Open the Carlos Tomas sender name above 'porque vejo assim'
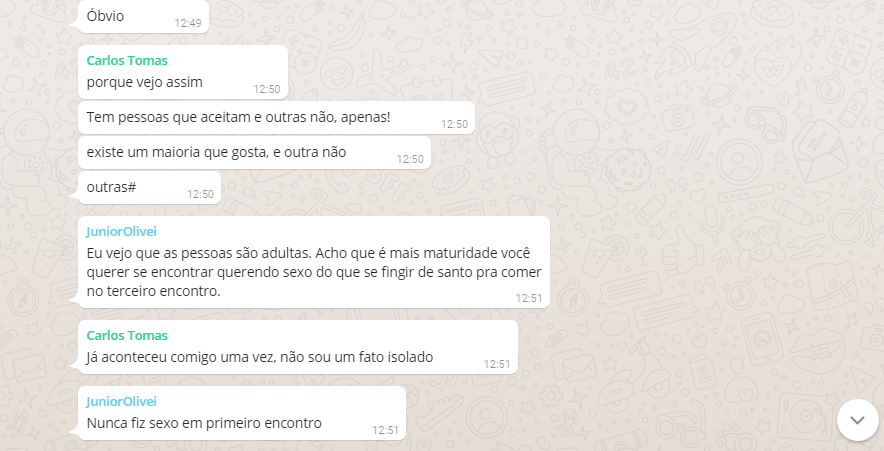The width and height of the screenshot is (884, 451). tap(127, 60)
